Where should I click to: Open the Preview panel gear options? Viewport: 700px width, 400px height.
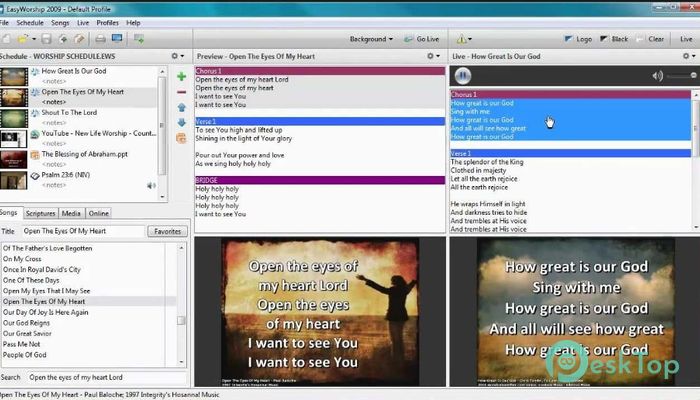(433, 56)
